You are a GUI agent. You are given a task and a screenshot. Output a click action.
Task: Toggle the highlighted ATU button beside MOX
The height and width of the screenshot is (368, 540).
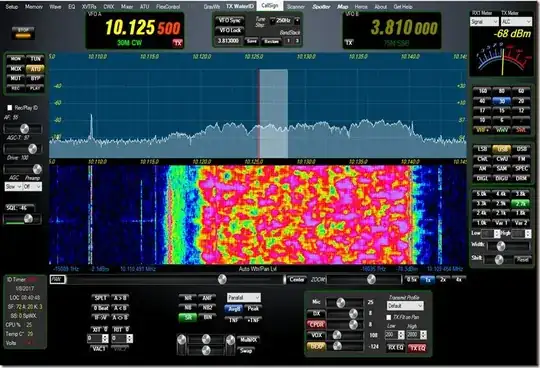[35, 69]
